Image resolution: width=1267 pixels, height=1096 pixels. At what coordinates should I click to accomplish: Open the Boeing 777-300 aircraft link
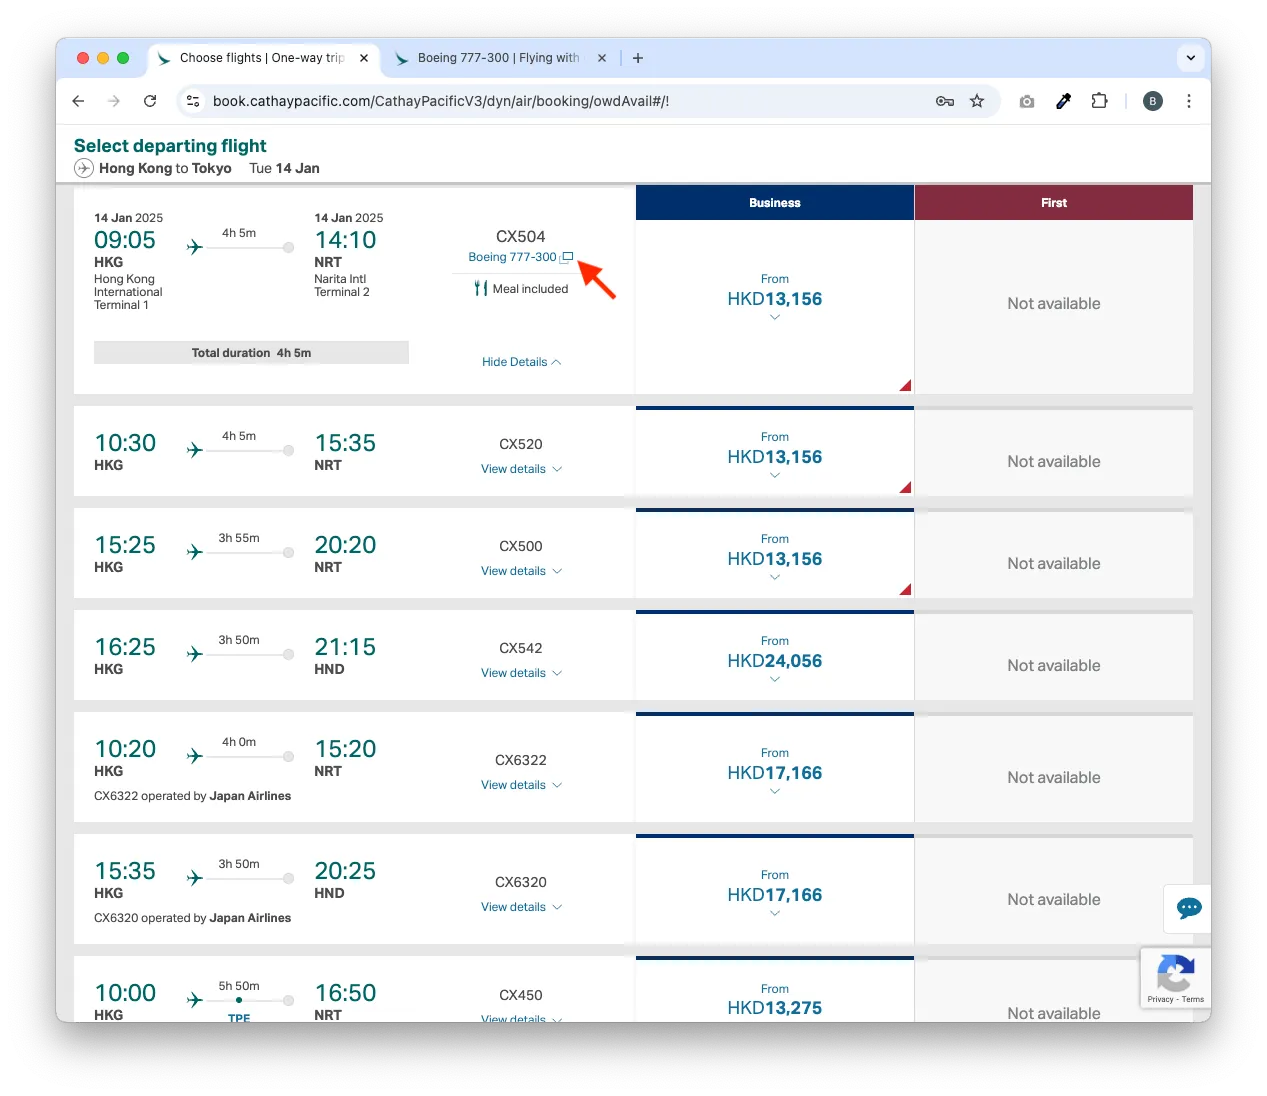[513, 257]
